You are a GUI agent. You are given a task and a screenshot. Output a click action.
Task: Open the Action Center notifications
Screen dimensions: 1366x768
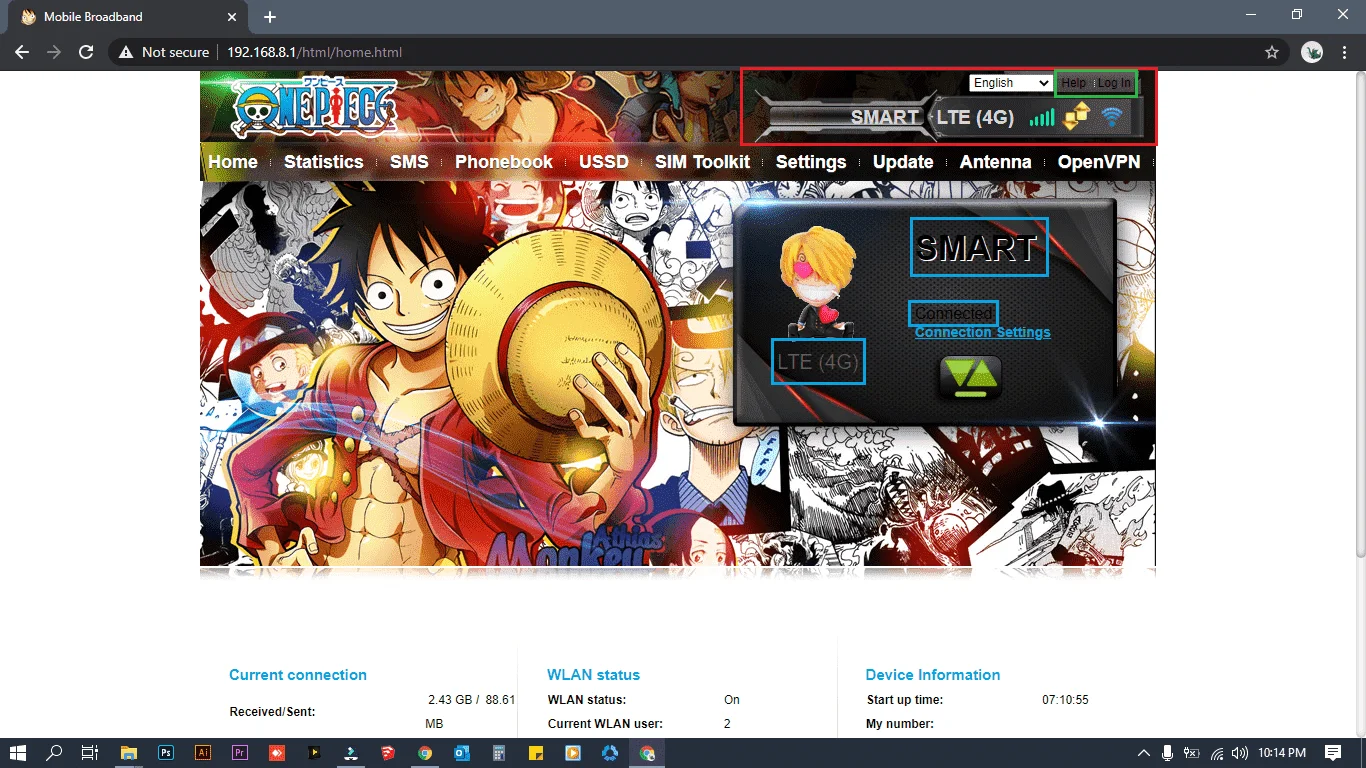click(1333, 753)
